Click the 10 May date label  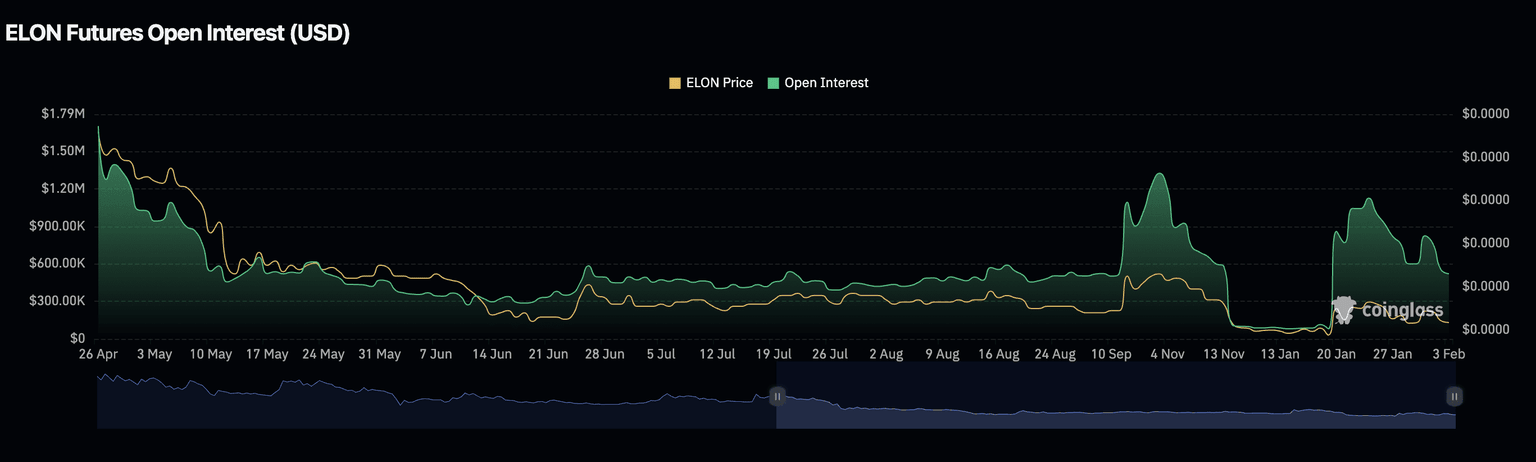pyautogui.click(x=211, y=354)
